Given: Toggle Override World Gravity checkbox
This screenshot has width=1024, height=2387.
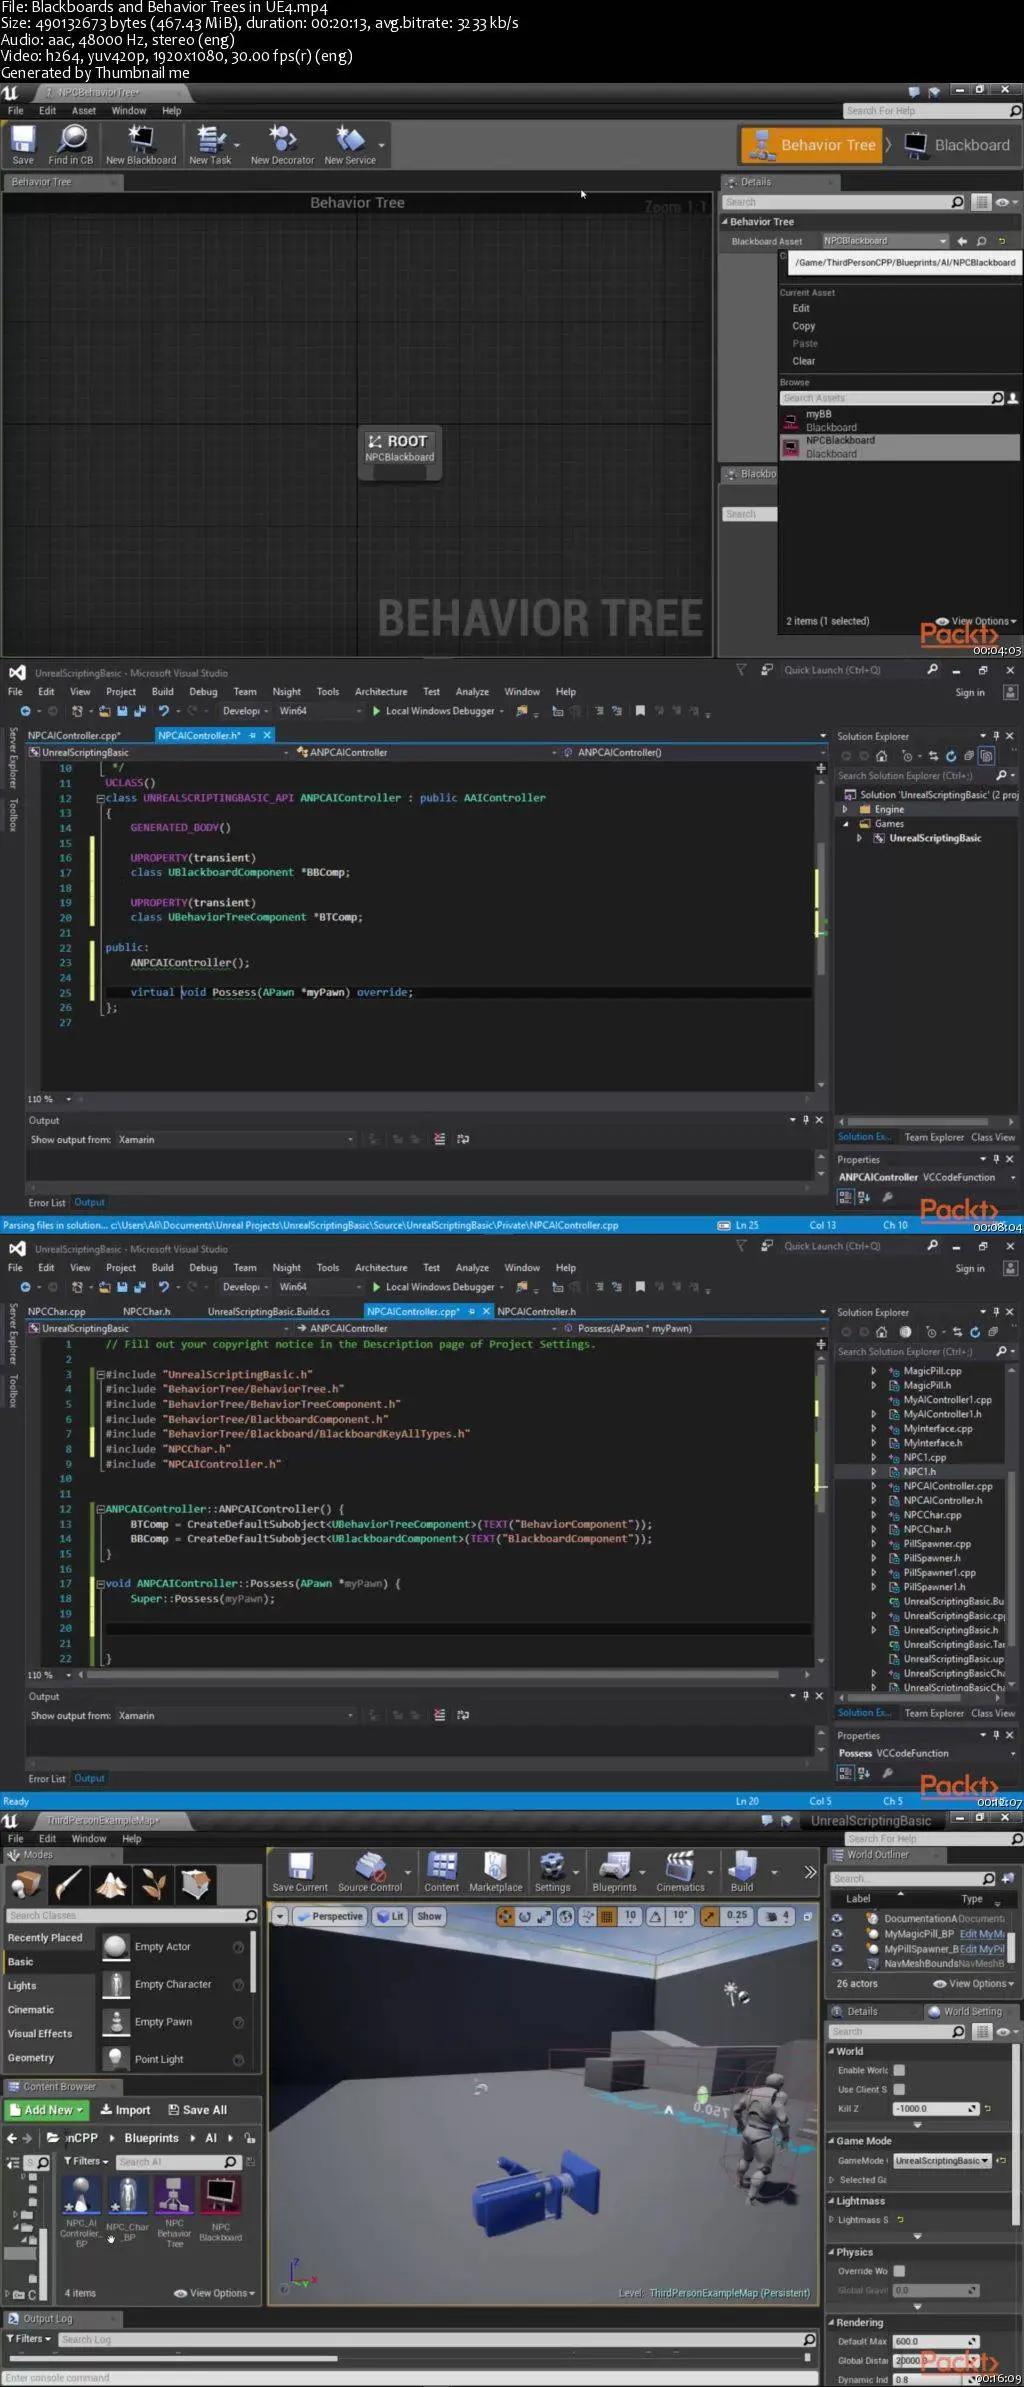Looking at the screenshot, I should [x=899, y=2271].
